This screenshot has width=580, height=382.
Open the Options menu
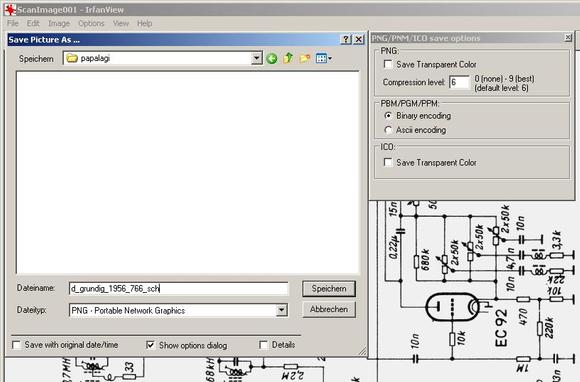pyautogui.click(x=91, y=23)
